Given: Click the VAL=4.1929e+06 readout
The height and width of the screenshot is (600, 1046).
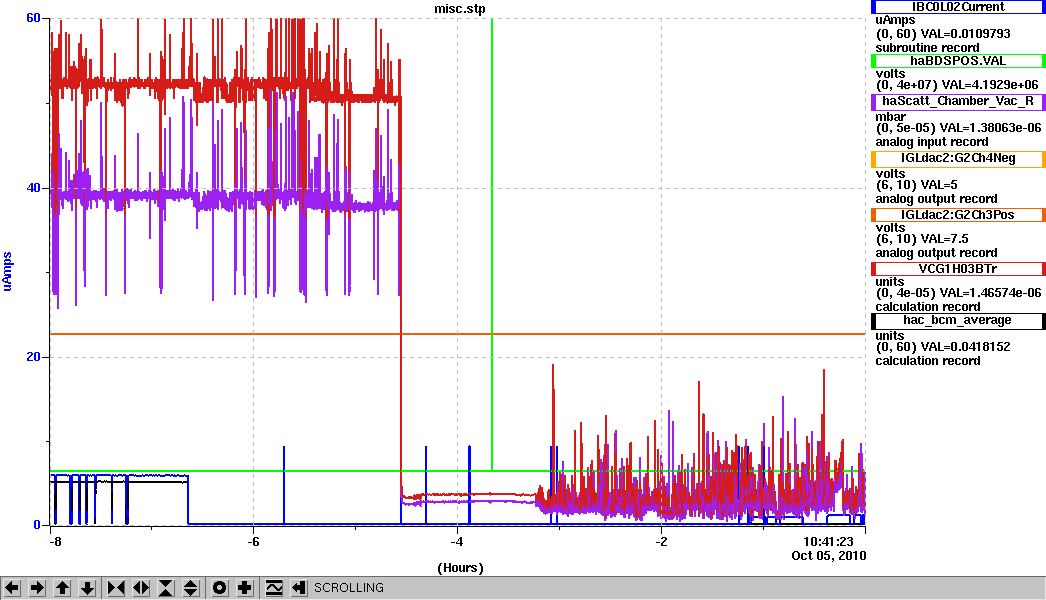Looking at the screenshot, I should pyautogui.click(x=990, y=85).
